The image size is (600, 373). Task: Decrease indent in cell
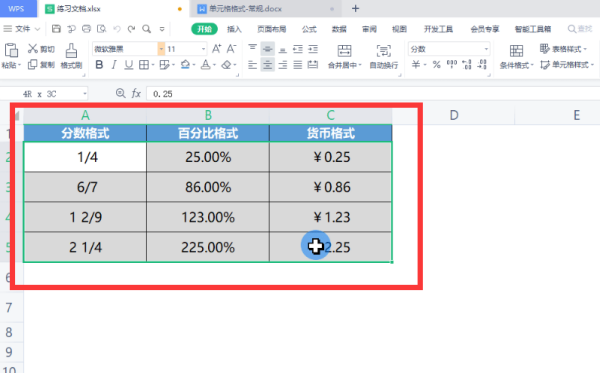(298, 49)
